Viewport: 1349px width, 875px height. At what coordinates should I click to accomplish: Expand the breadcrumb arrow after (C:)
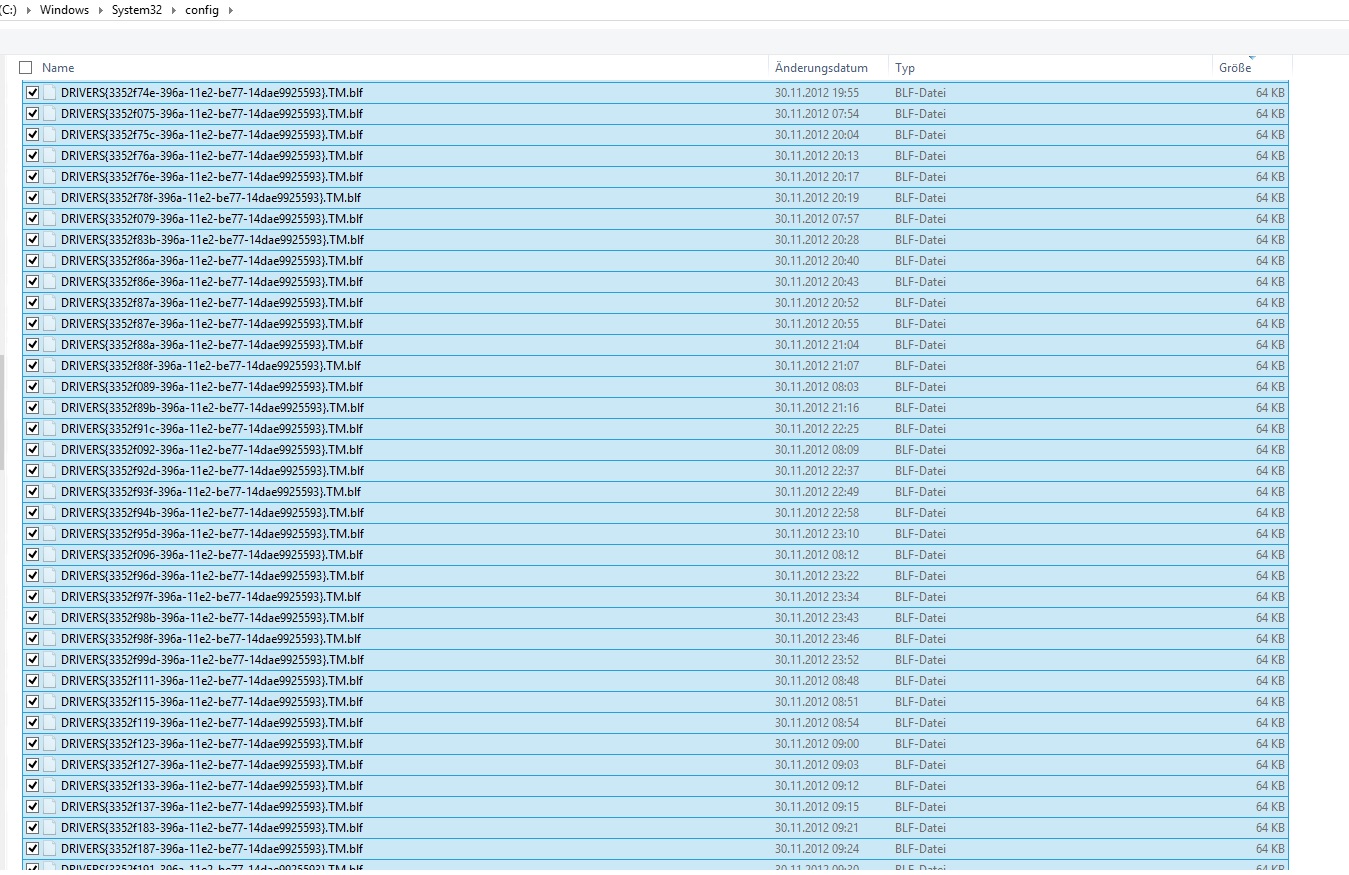point(28,10)
